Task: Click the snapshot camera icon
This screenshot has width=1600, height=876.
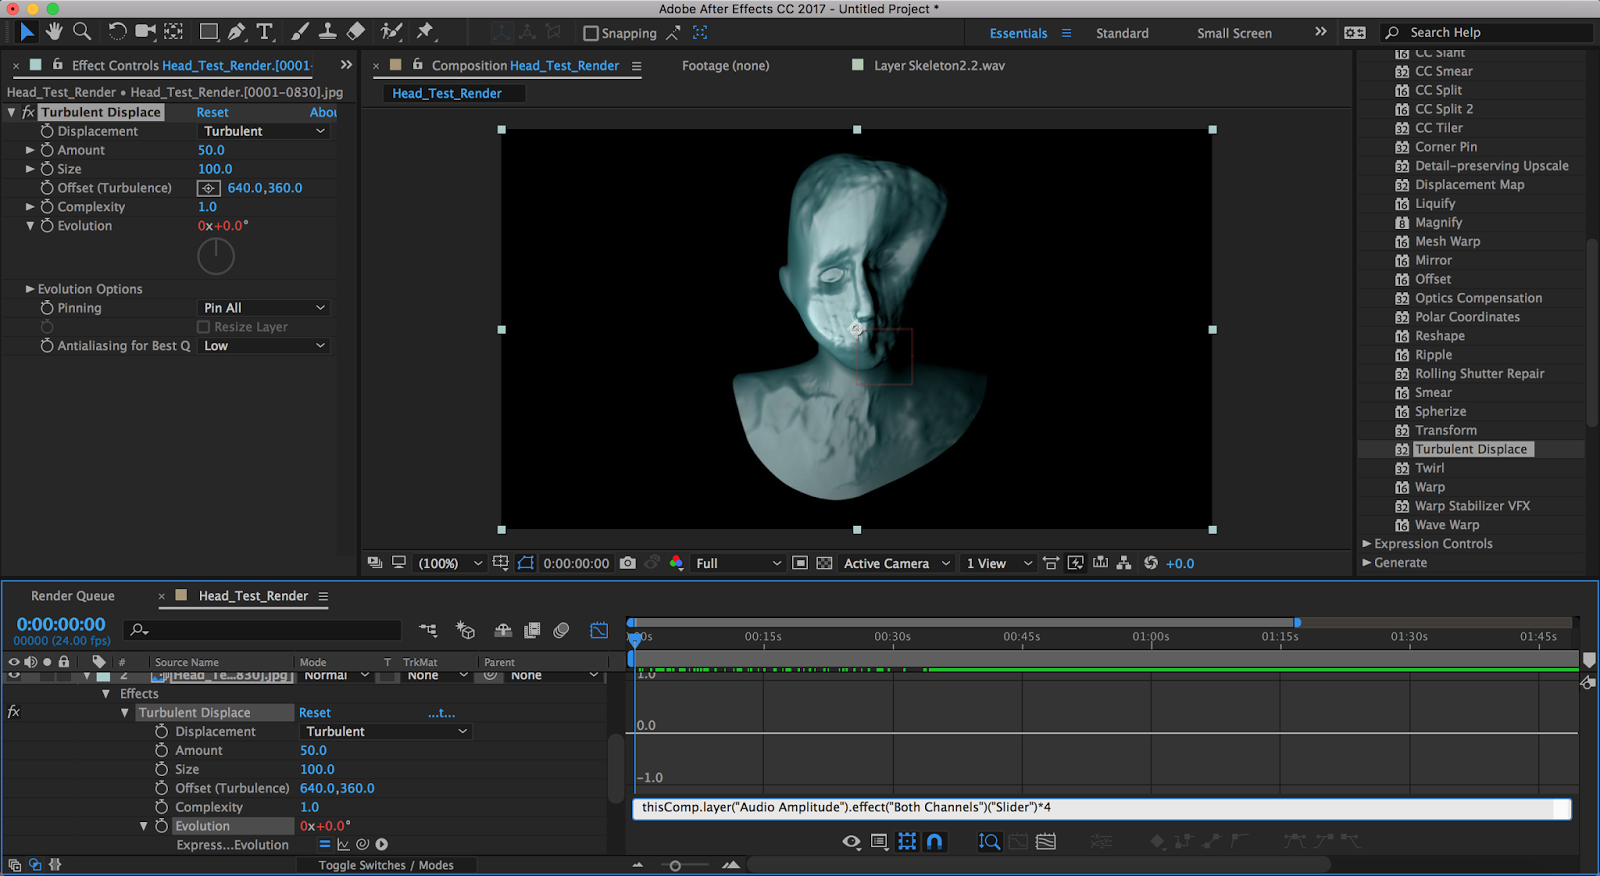Action: click(x=627, y=563)
